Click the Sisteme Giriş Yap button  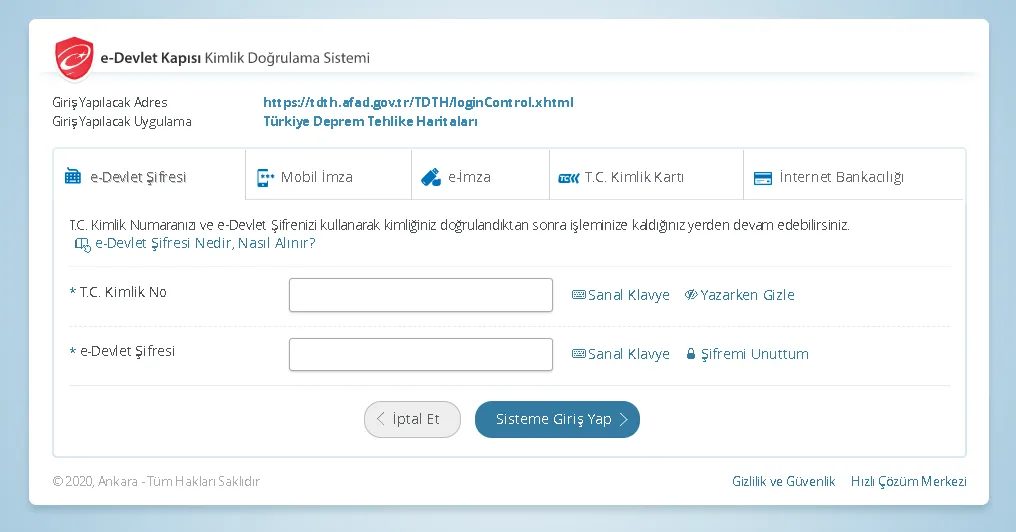click(557, 419)
